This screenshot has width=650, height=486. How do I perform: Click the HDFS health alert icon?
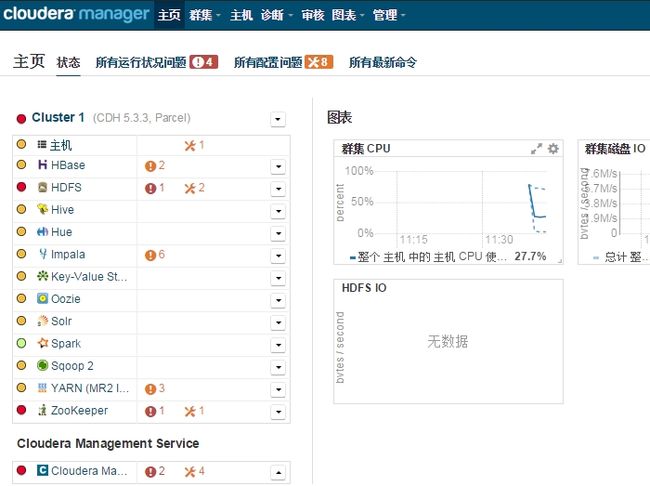[x=150, y=188]
